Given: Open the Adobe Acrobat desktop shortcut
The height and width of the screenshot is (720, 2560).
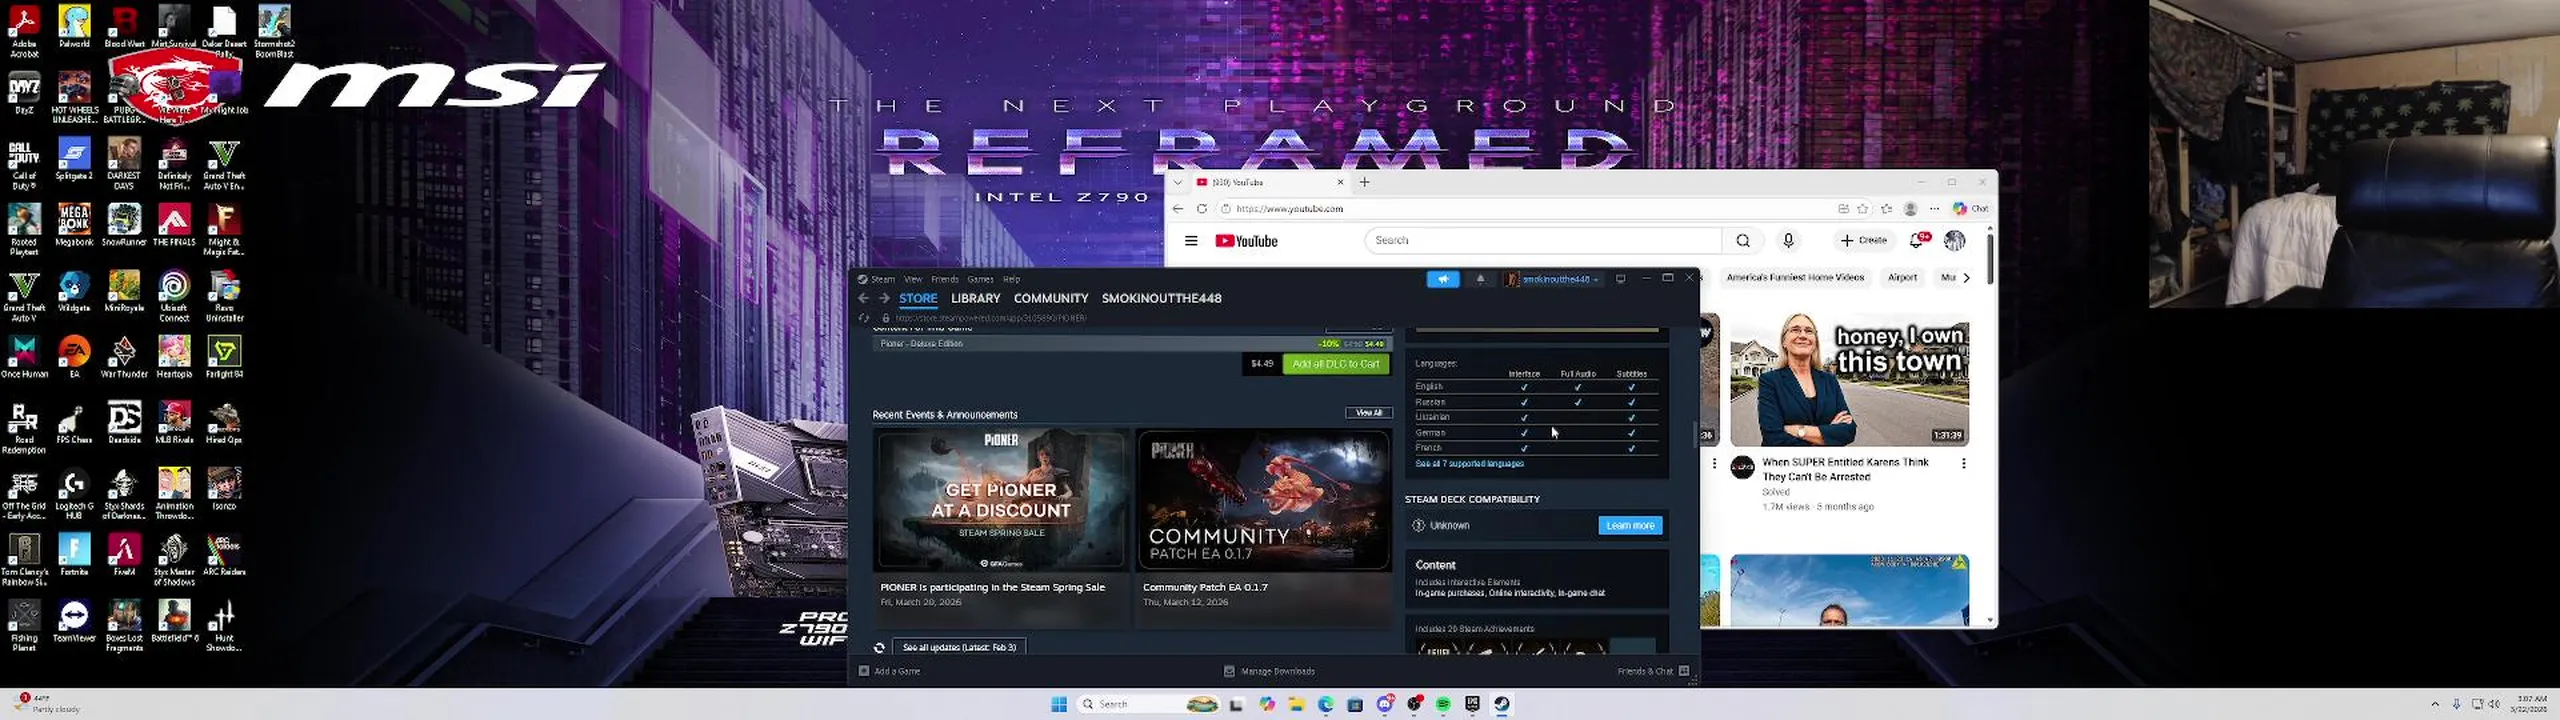Looking at the screenshot, I should point(24,30).
